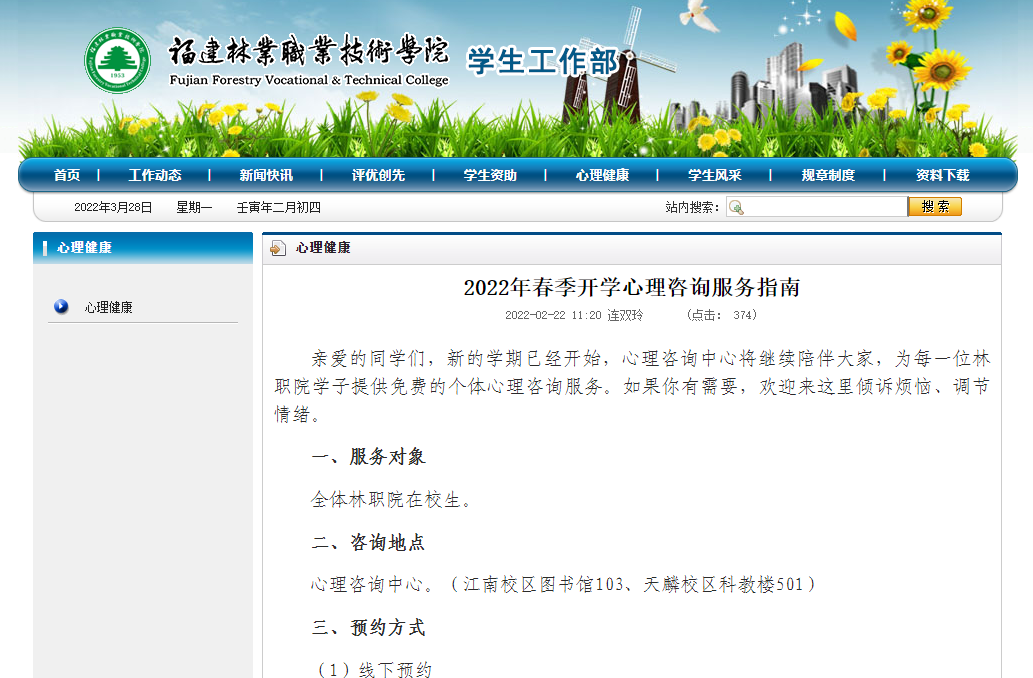Open the 首页 menu item
This screenshot has height=678, width=1033.
pyautogui.click(x=67, y=175)
